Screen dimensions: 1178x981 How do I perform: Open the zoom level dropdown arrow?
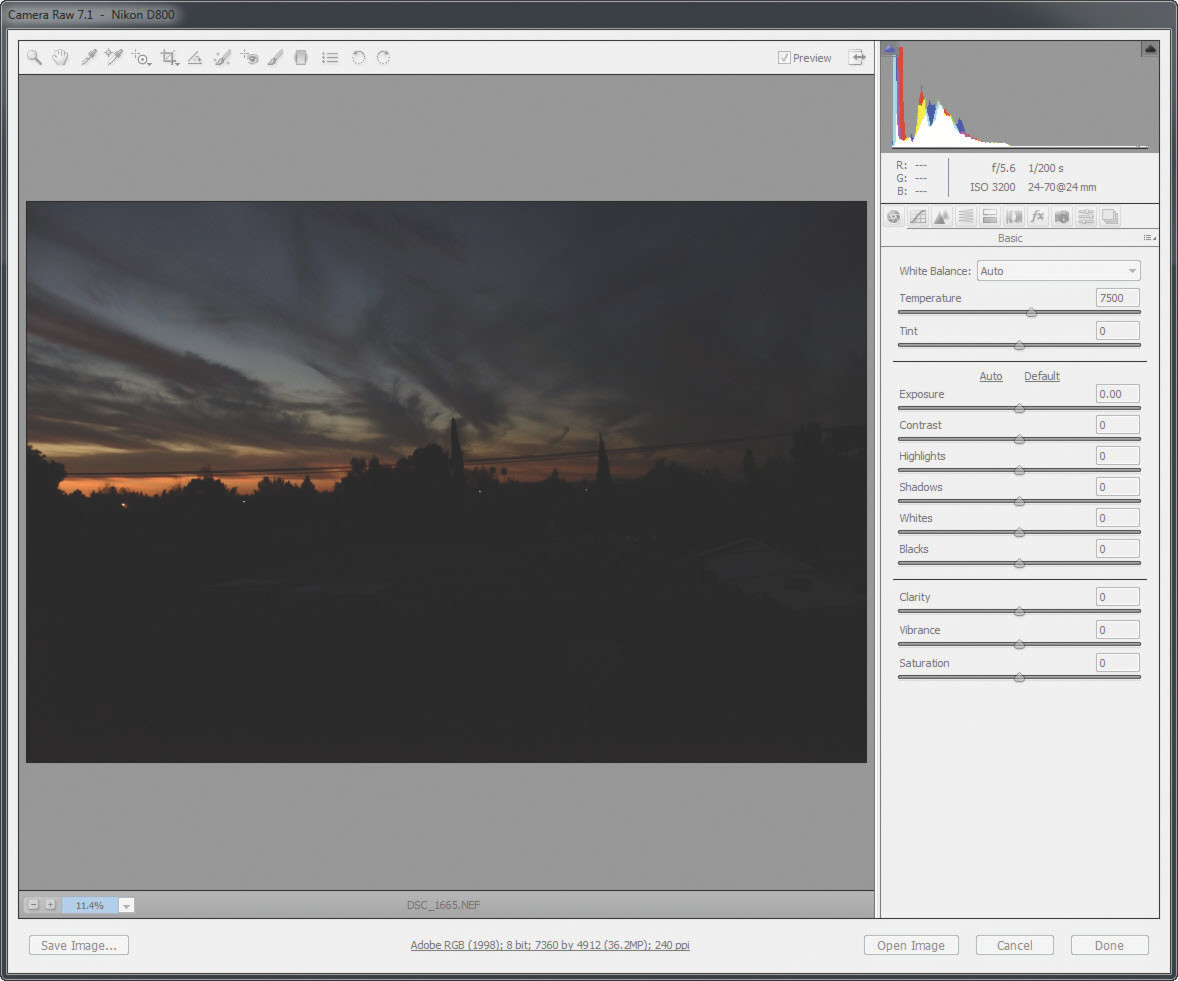tap(126, 905)
